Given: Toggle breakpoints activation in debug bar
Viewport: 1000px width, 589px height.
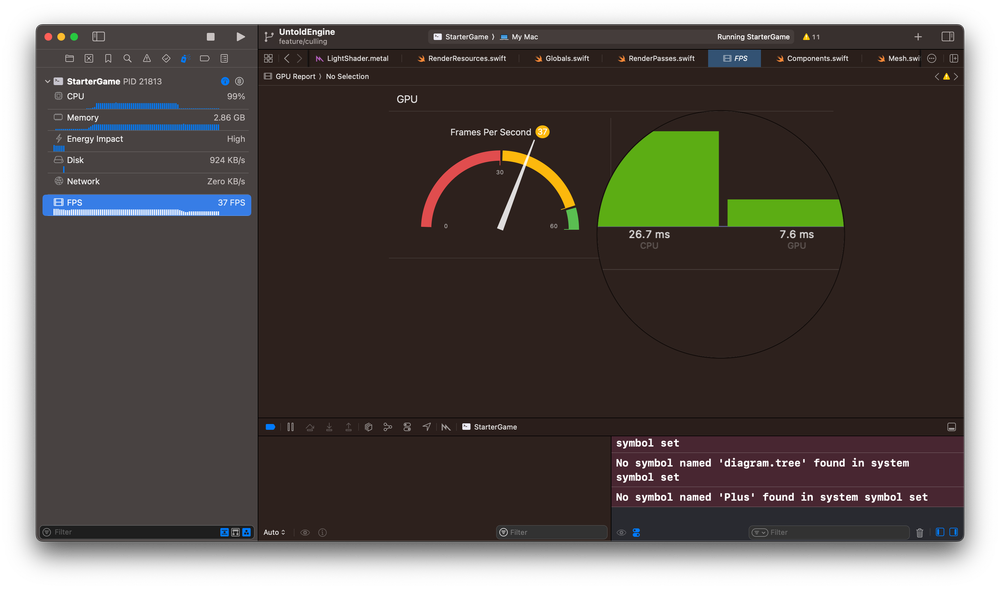Looking at the screenshot, I should coord(270,427).
